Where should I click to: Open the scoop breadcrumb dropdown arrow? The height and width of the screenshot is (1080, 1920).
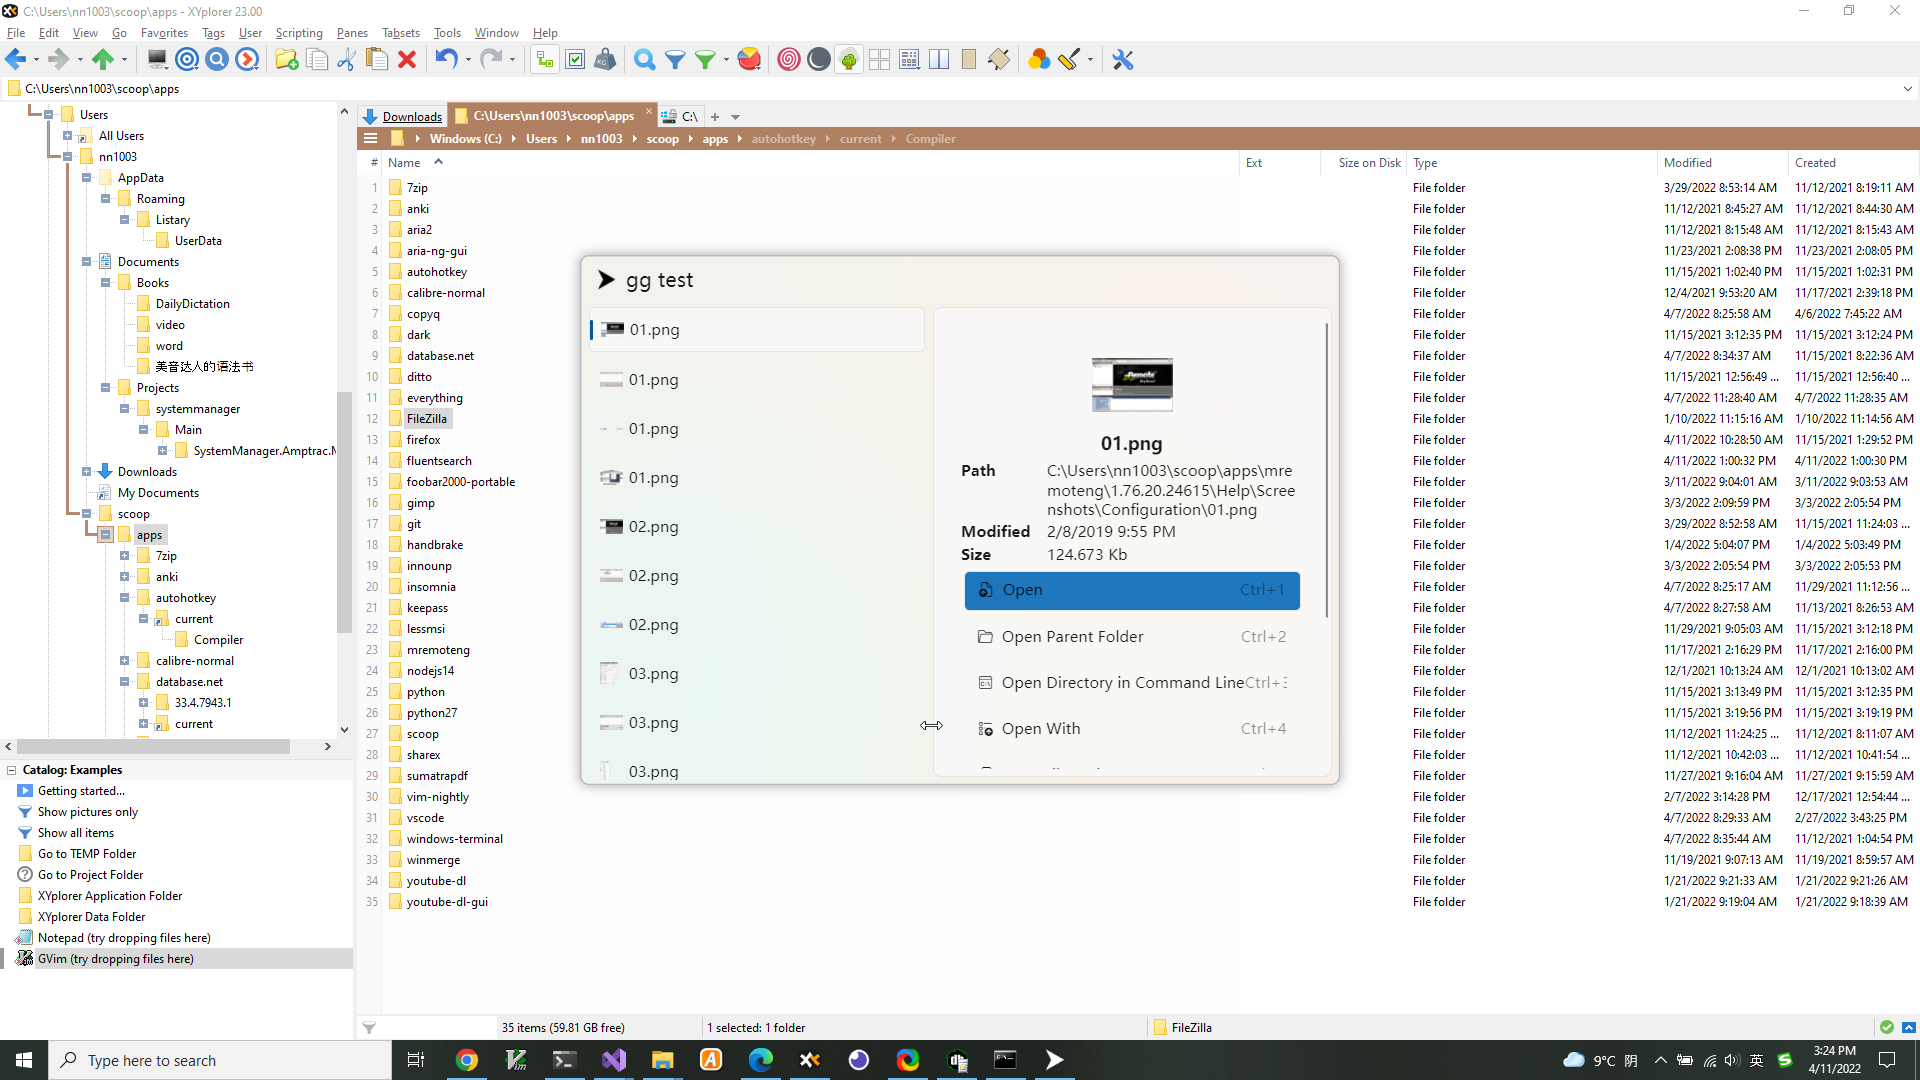click(x=693, y=139)
